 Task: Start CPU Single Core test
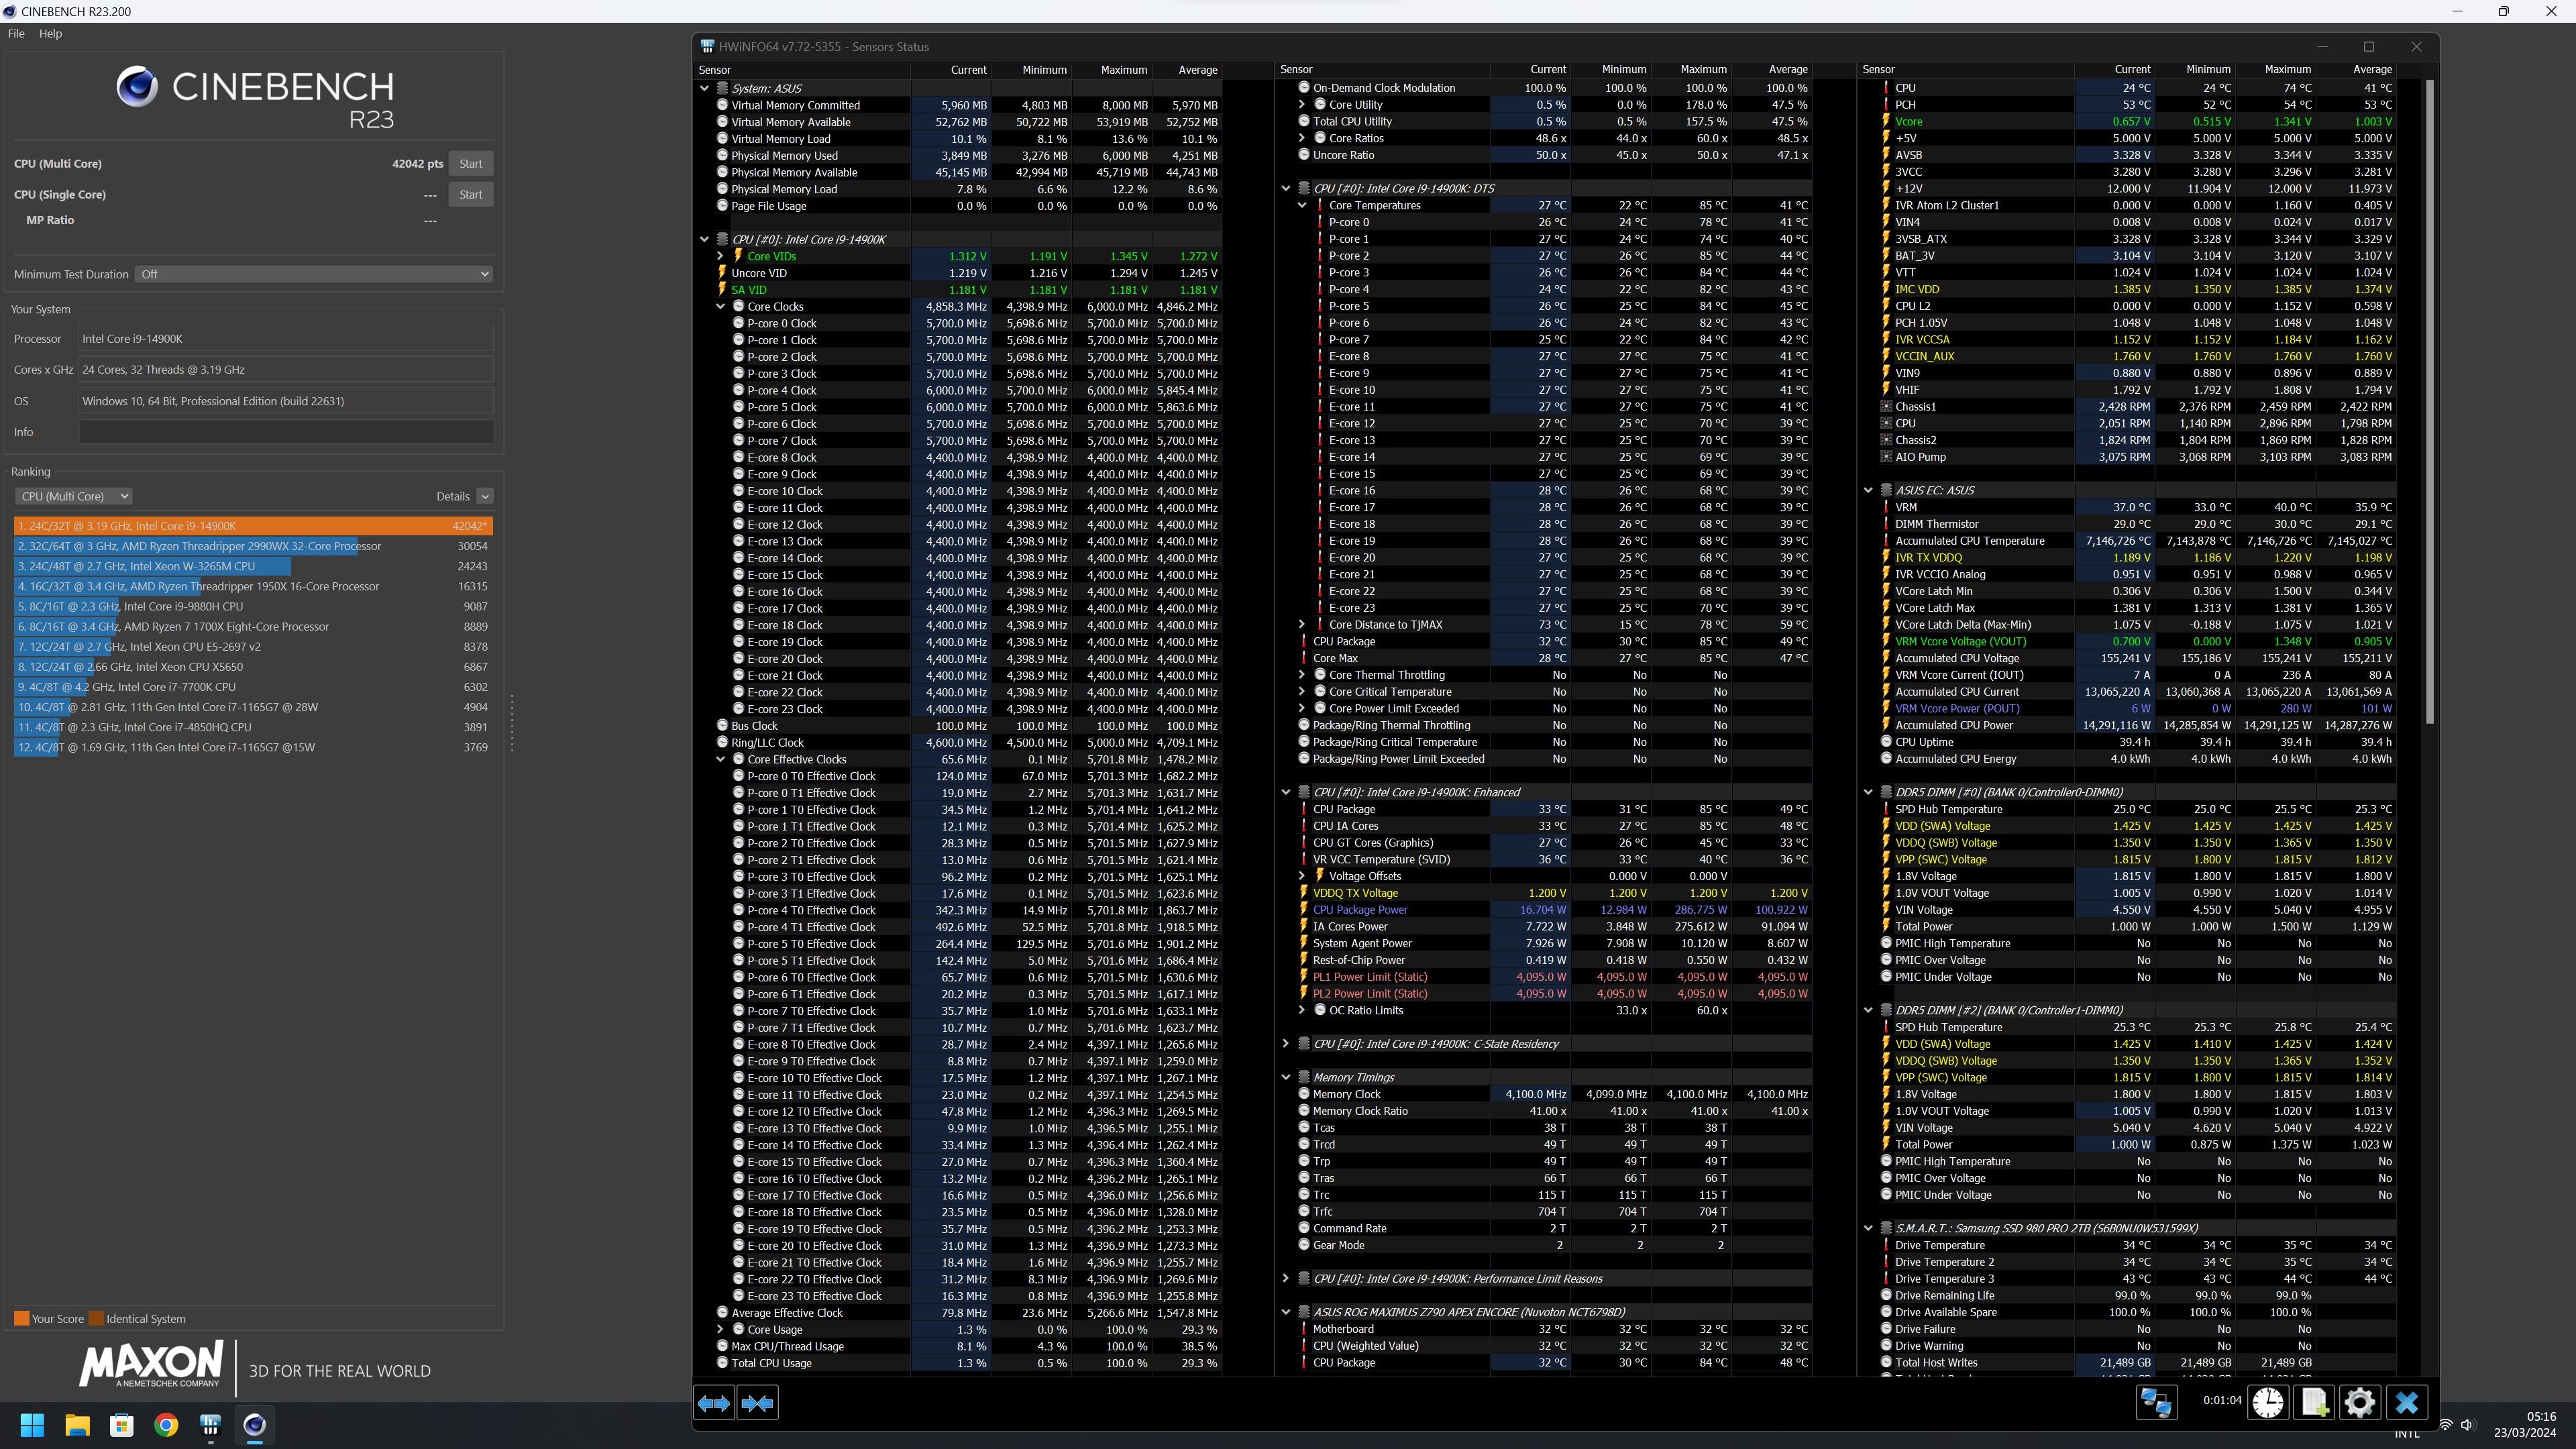471,194
